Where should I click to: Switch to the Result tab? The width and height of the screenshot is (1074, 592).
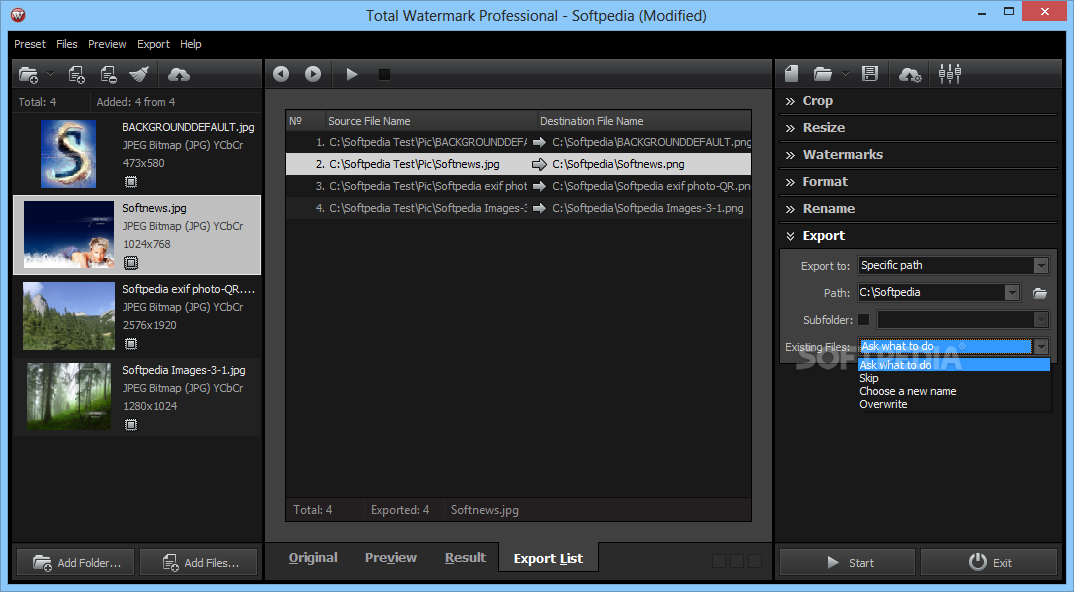pos(465,558)
